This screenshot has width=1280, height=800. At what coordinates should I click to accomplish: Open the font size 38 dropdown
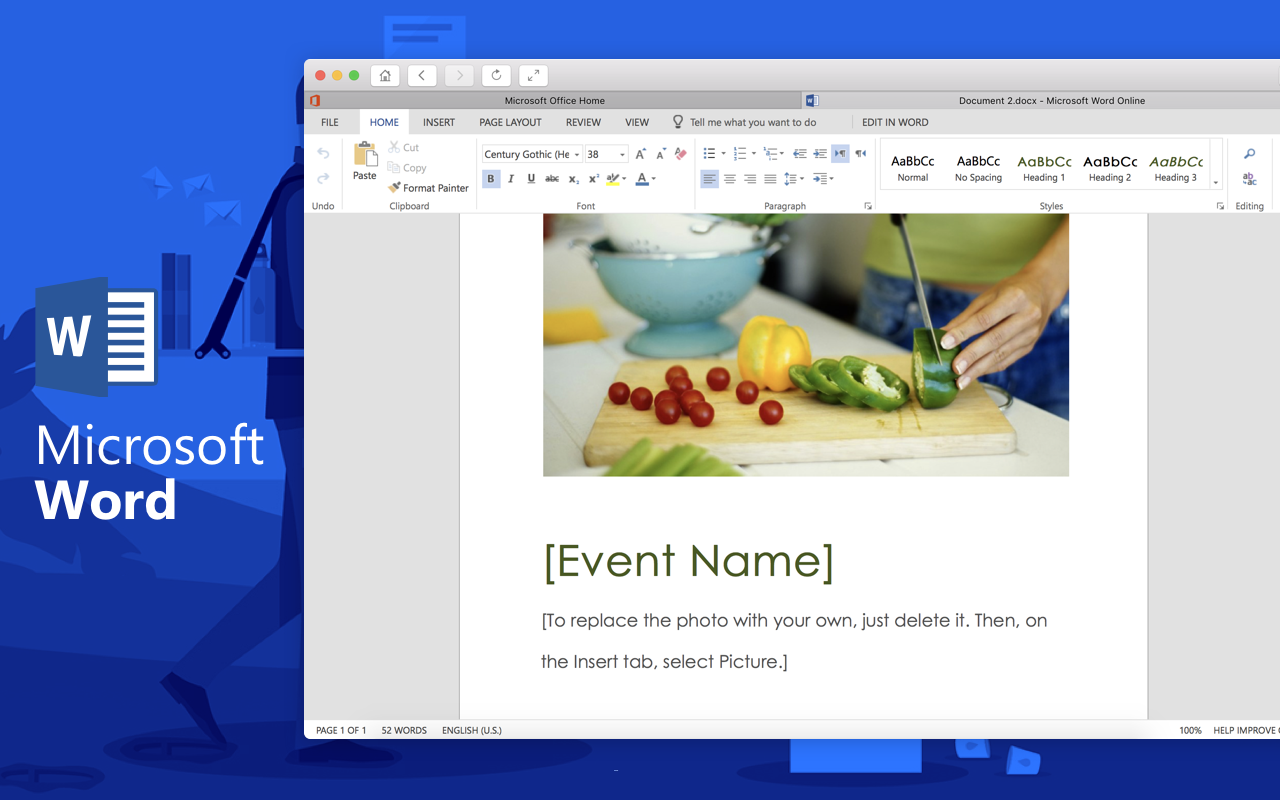click(x=622, y=155)
